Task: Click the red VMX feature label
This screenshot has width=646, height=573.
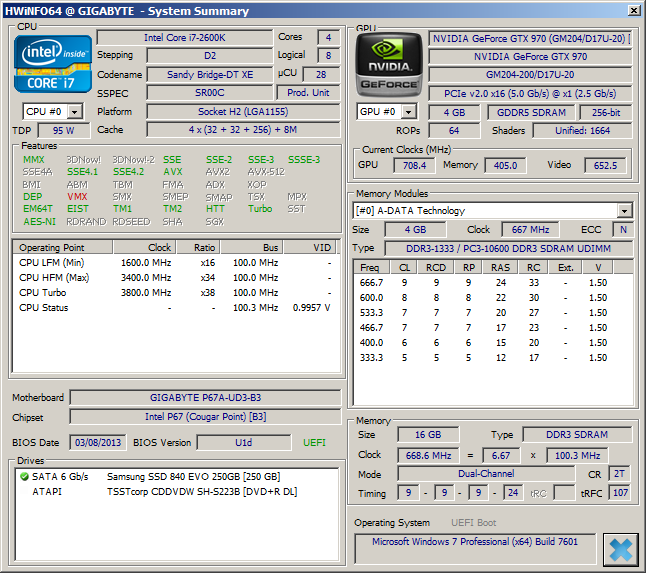Action: [x=77, y=197]
